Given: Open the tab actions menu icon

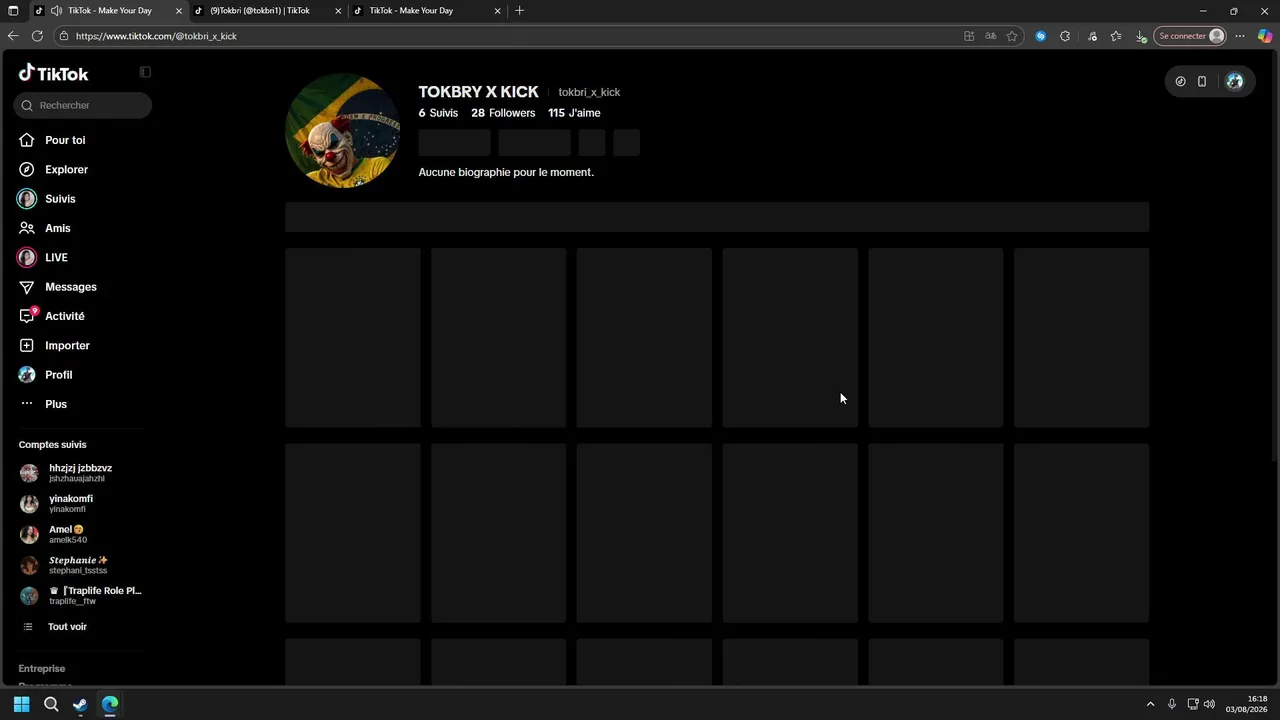Looking at the screenshot, I should (x=13, y=11).
